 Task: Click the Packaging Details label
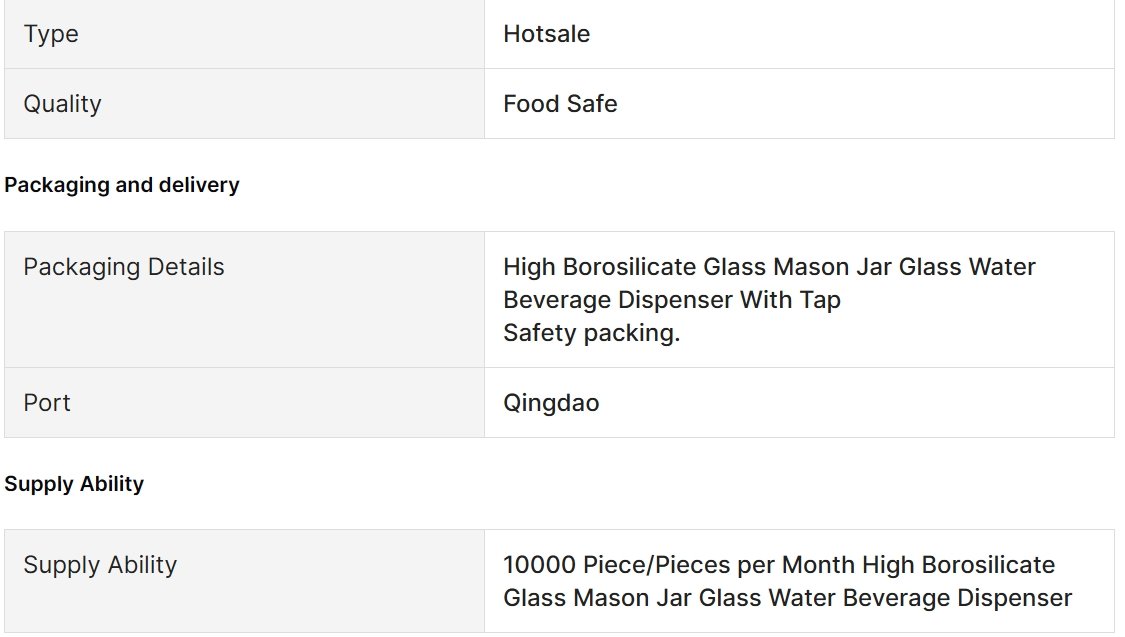[123, 267]
